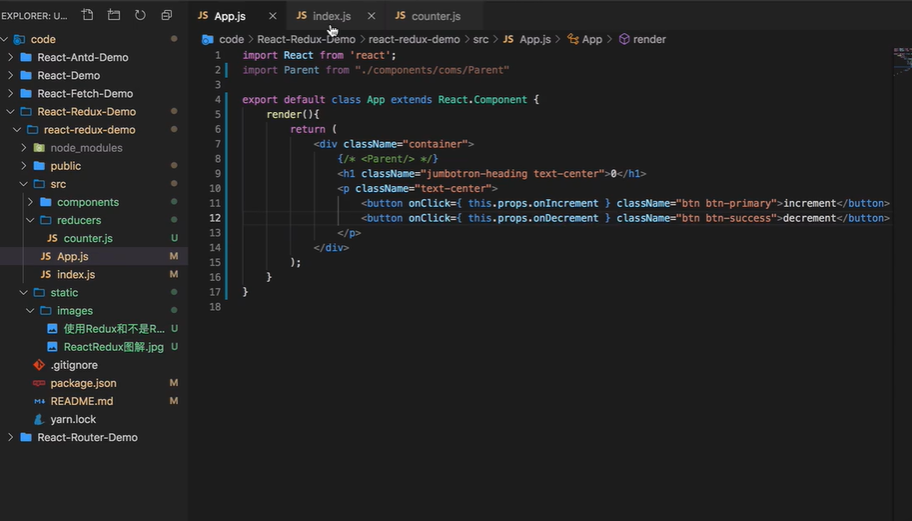Click the "./components/coms/Parent" import string
912x521 pixels.
click(432, 70)
